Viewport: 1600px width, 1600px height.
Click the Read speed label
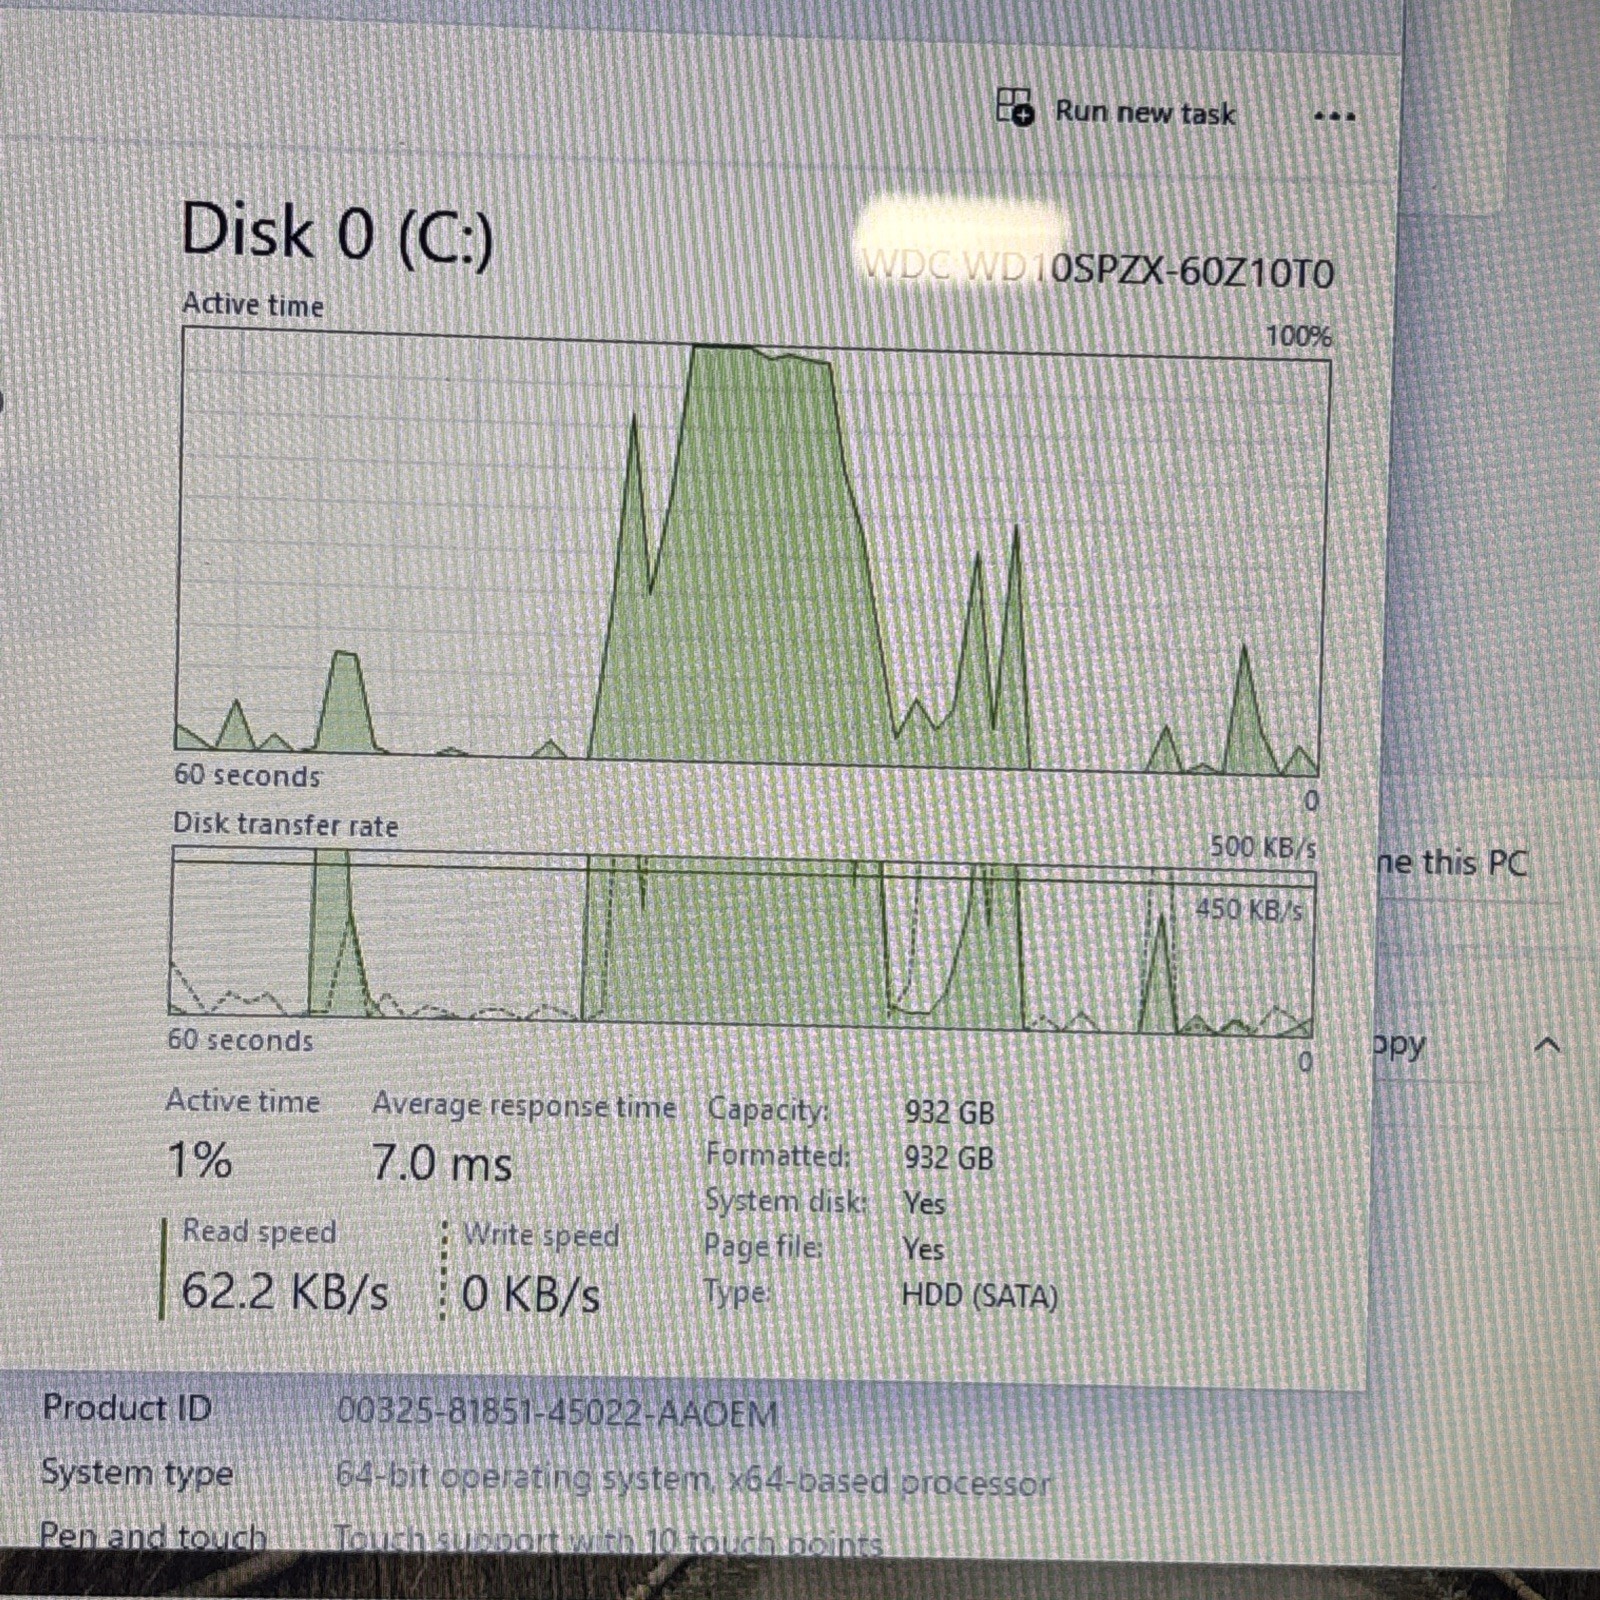click(259, 1231)
